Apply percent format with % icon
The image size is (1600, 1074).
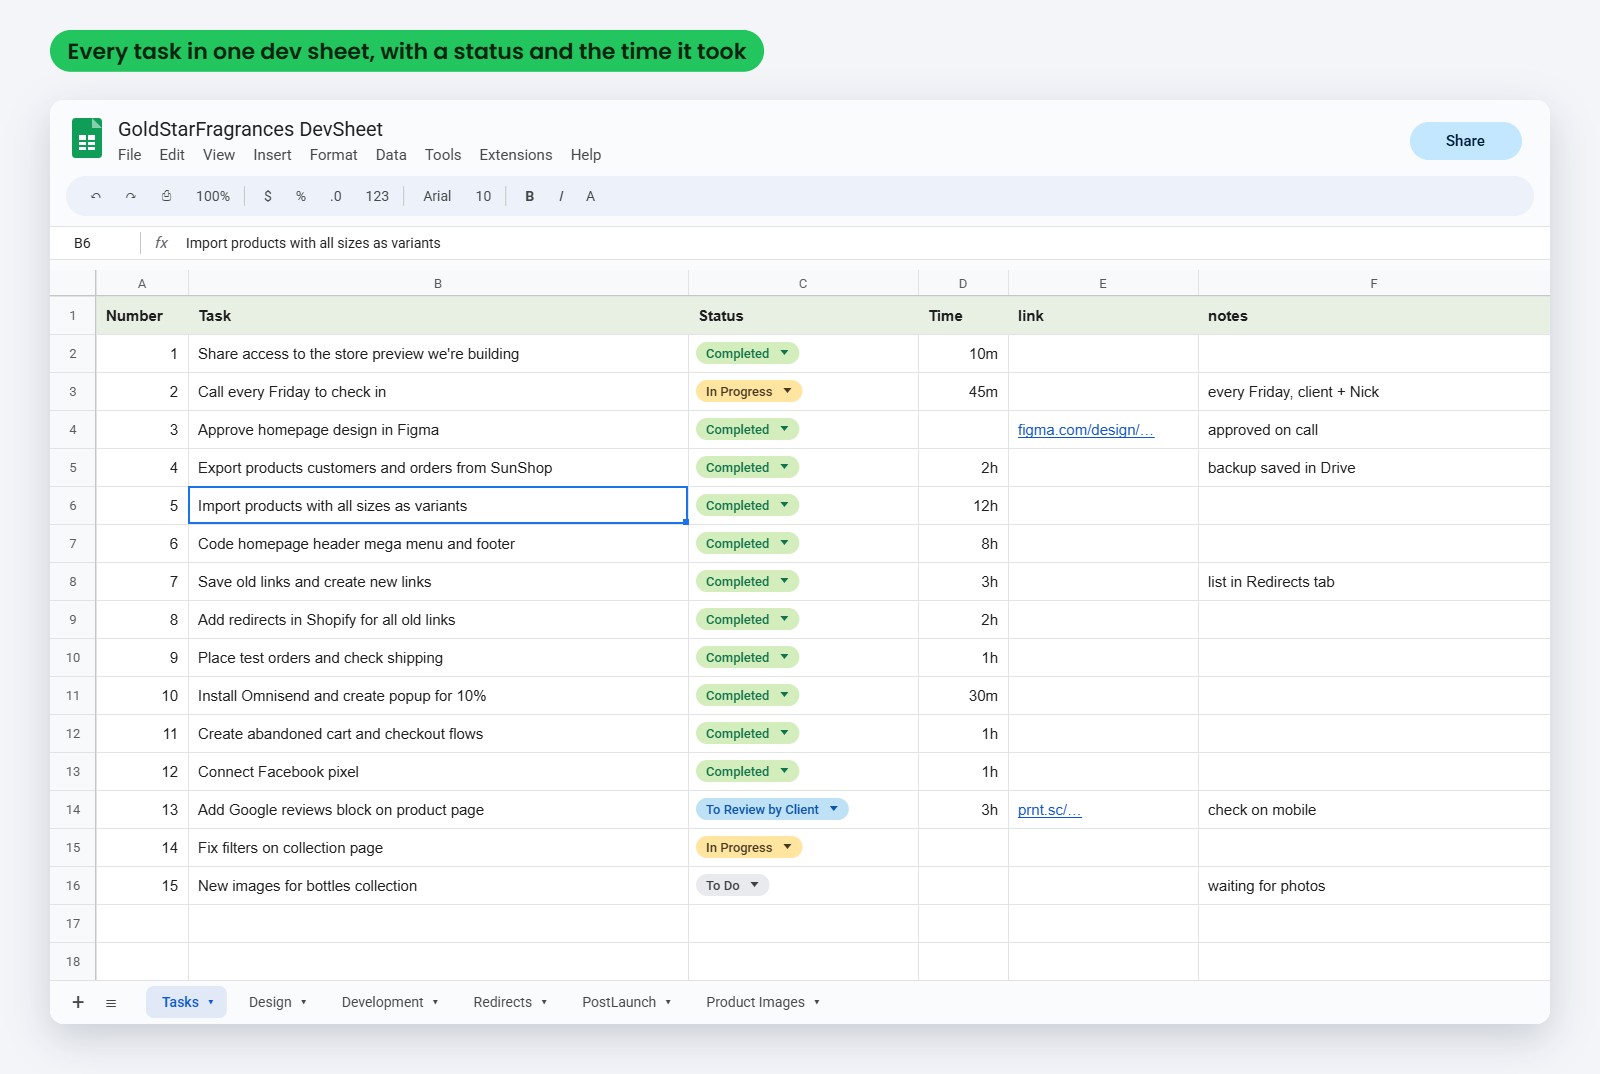point(301,196)
